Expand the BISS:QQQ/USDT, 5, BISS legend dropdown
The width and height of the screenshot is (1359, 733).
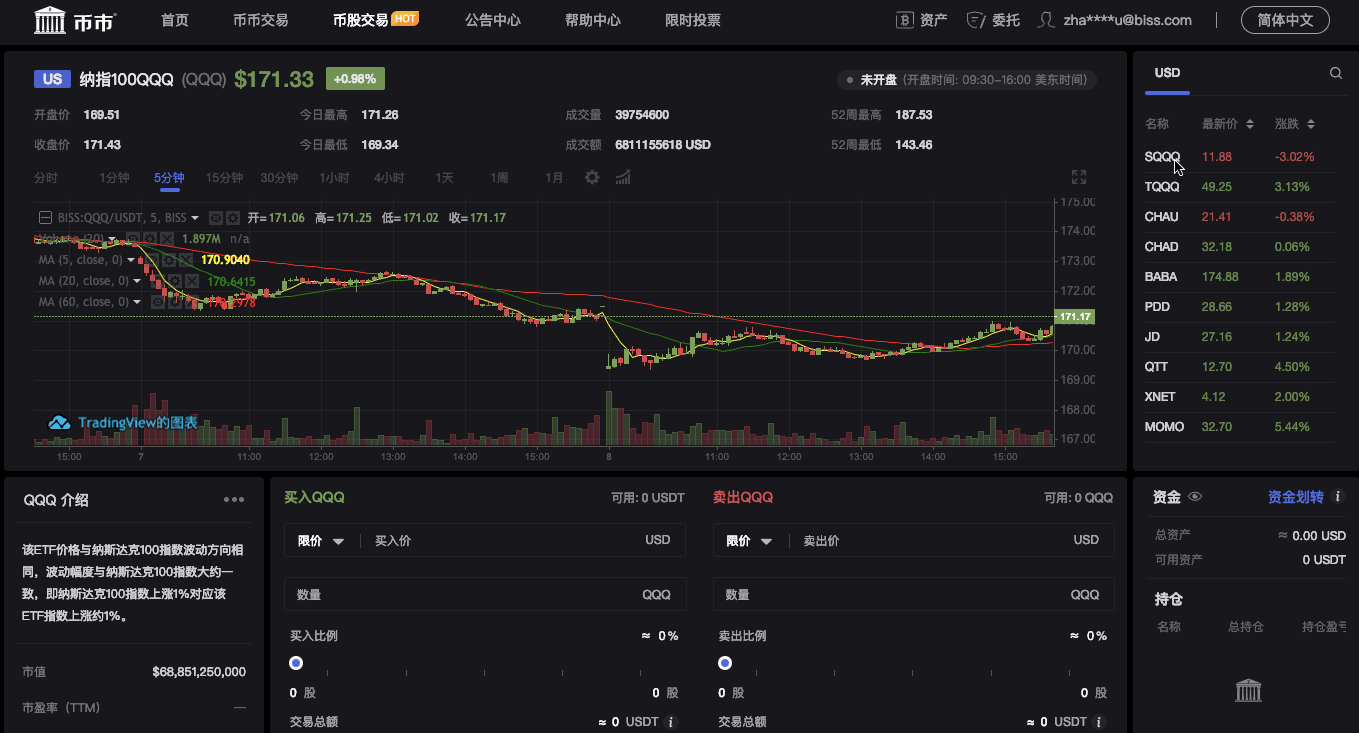tap(195, 218)
